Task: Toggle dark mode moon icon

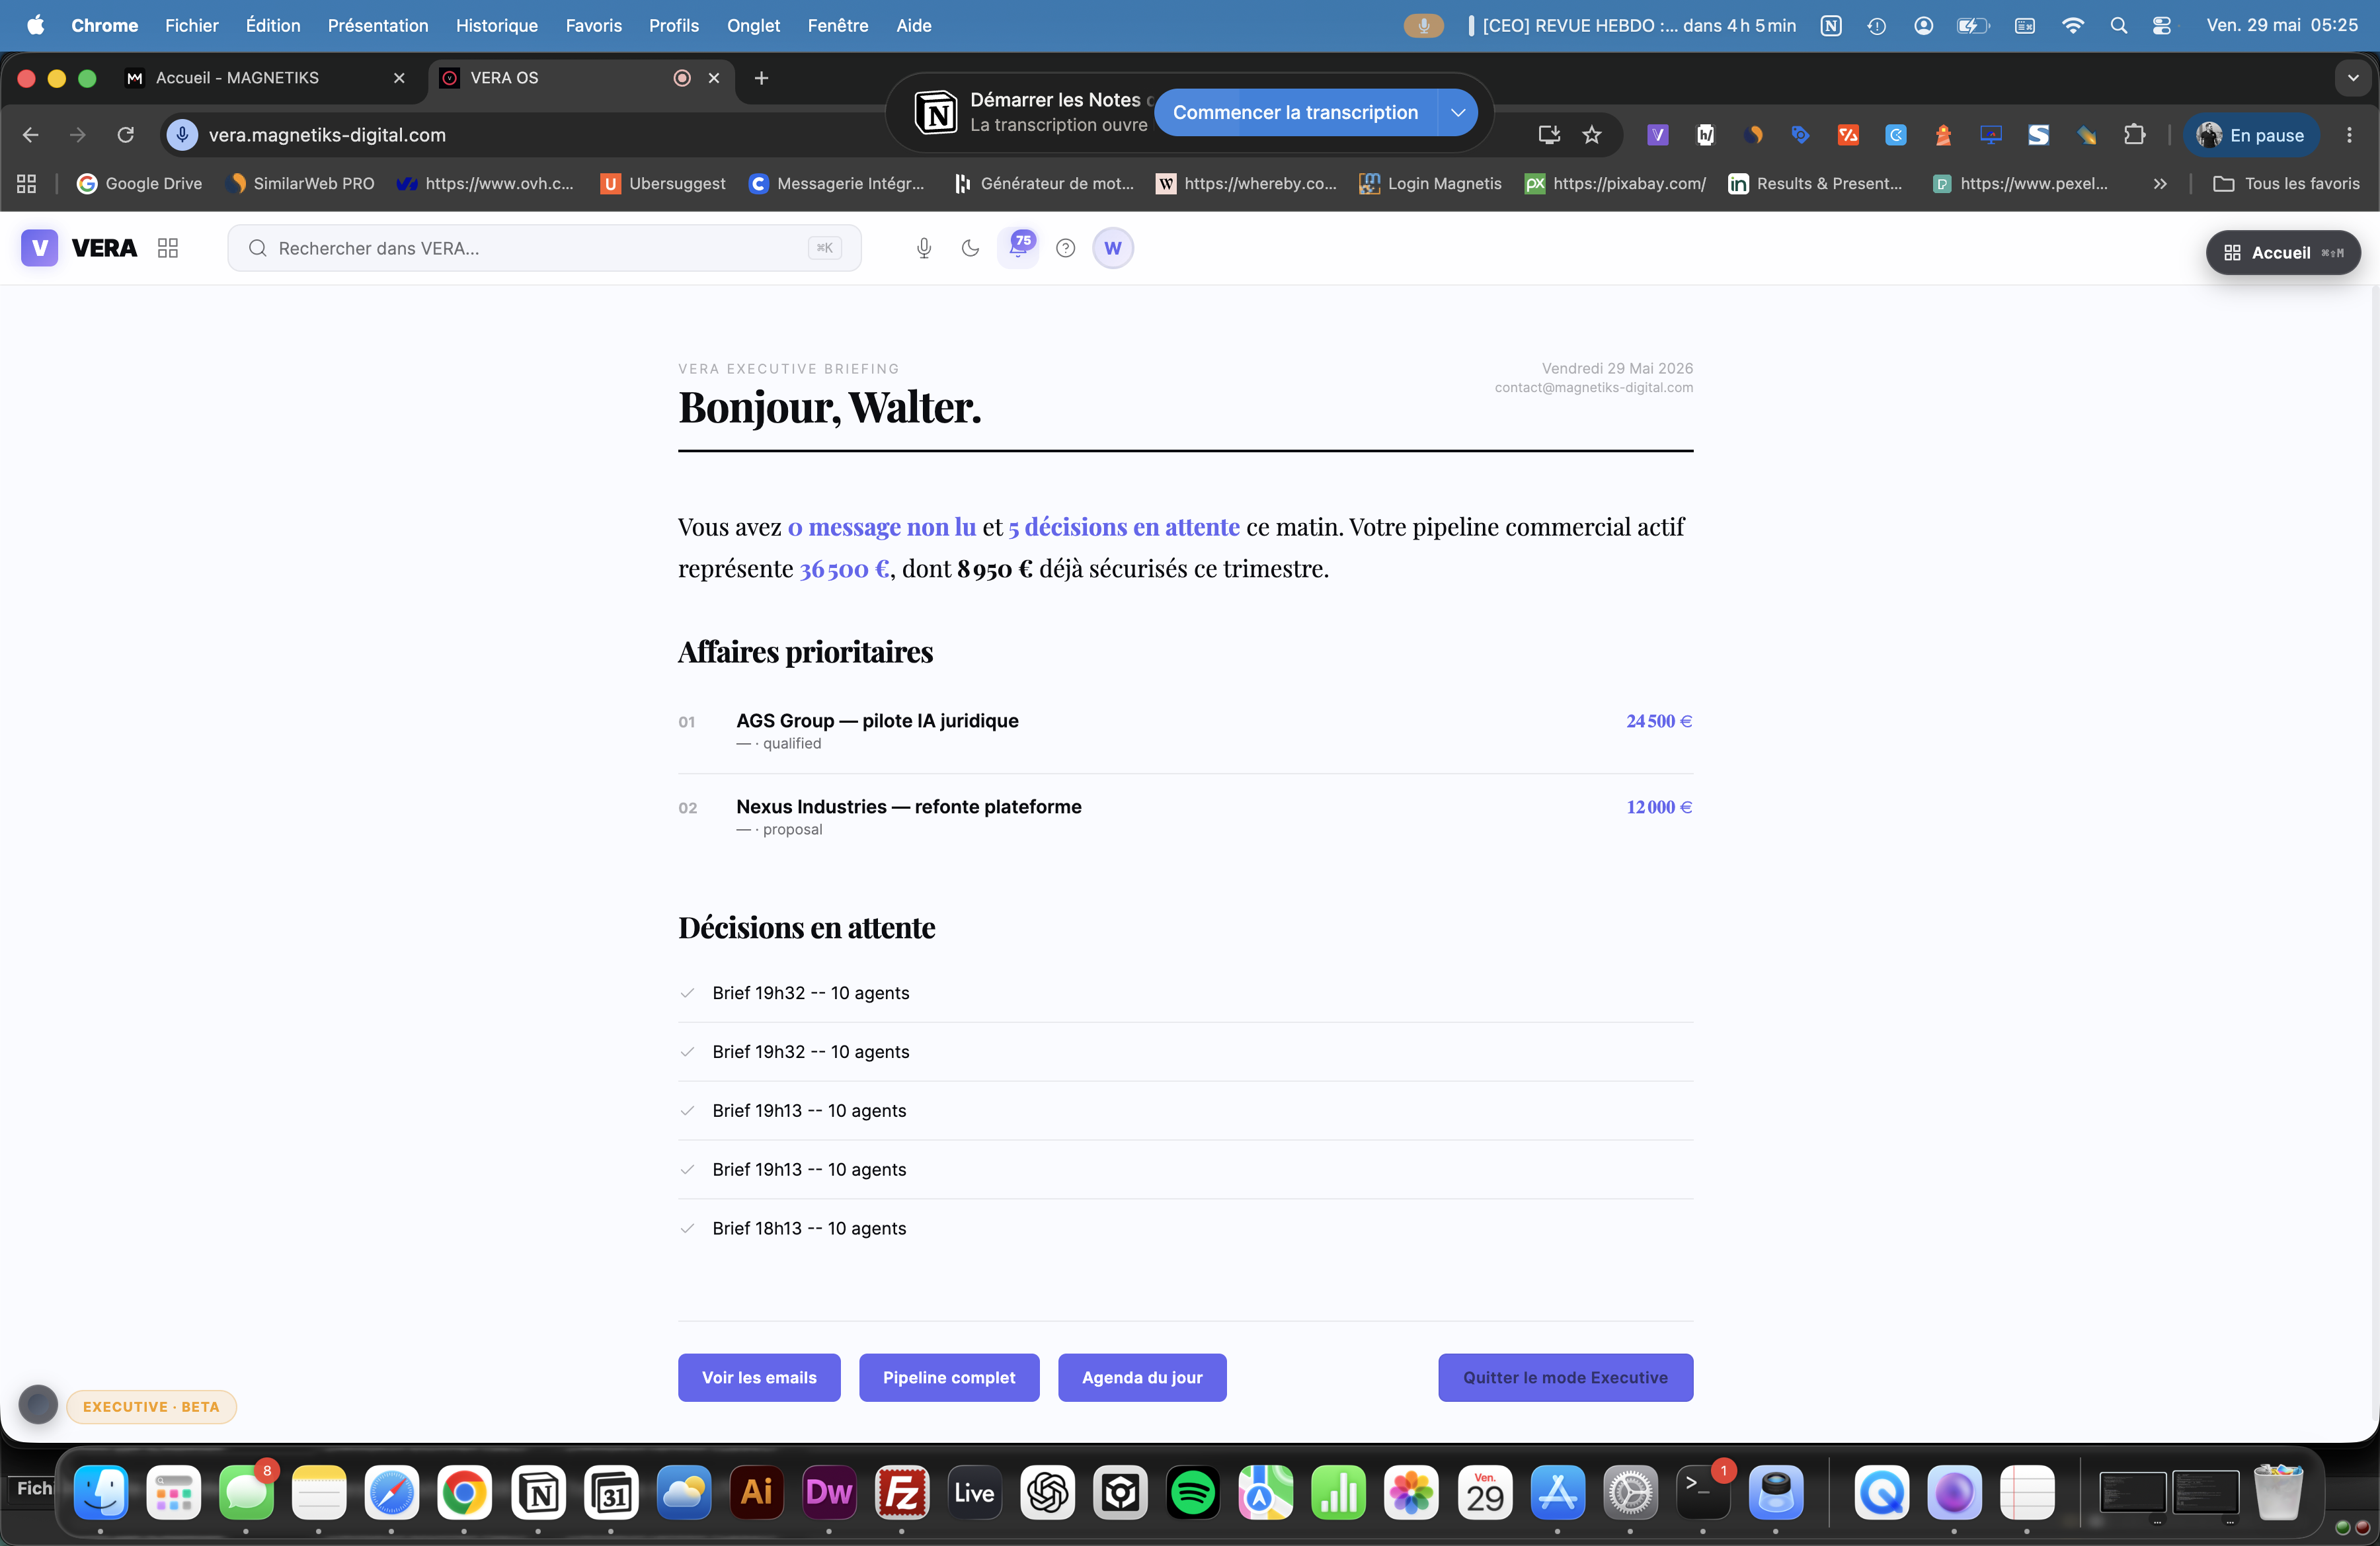Action: tap(970, 248)
